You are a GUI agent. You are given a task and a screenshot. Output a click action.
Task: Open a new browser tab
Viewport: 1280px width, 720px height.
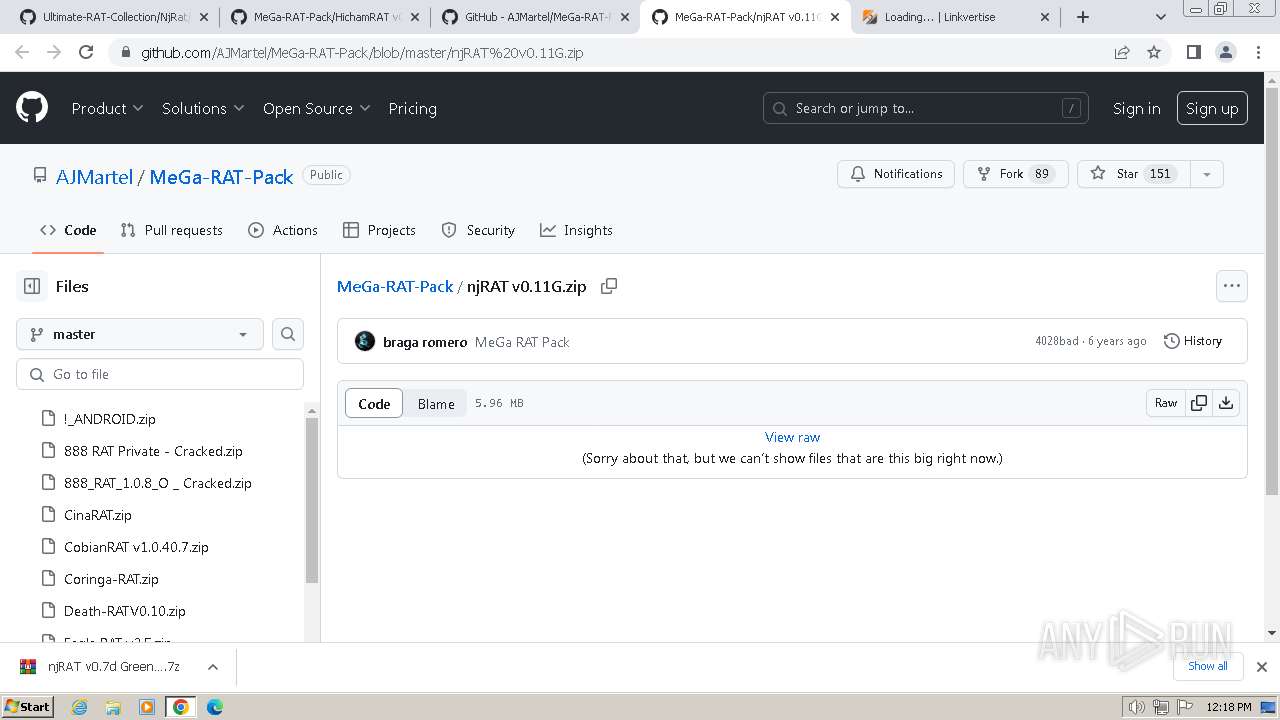1083,17
